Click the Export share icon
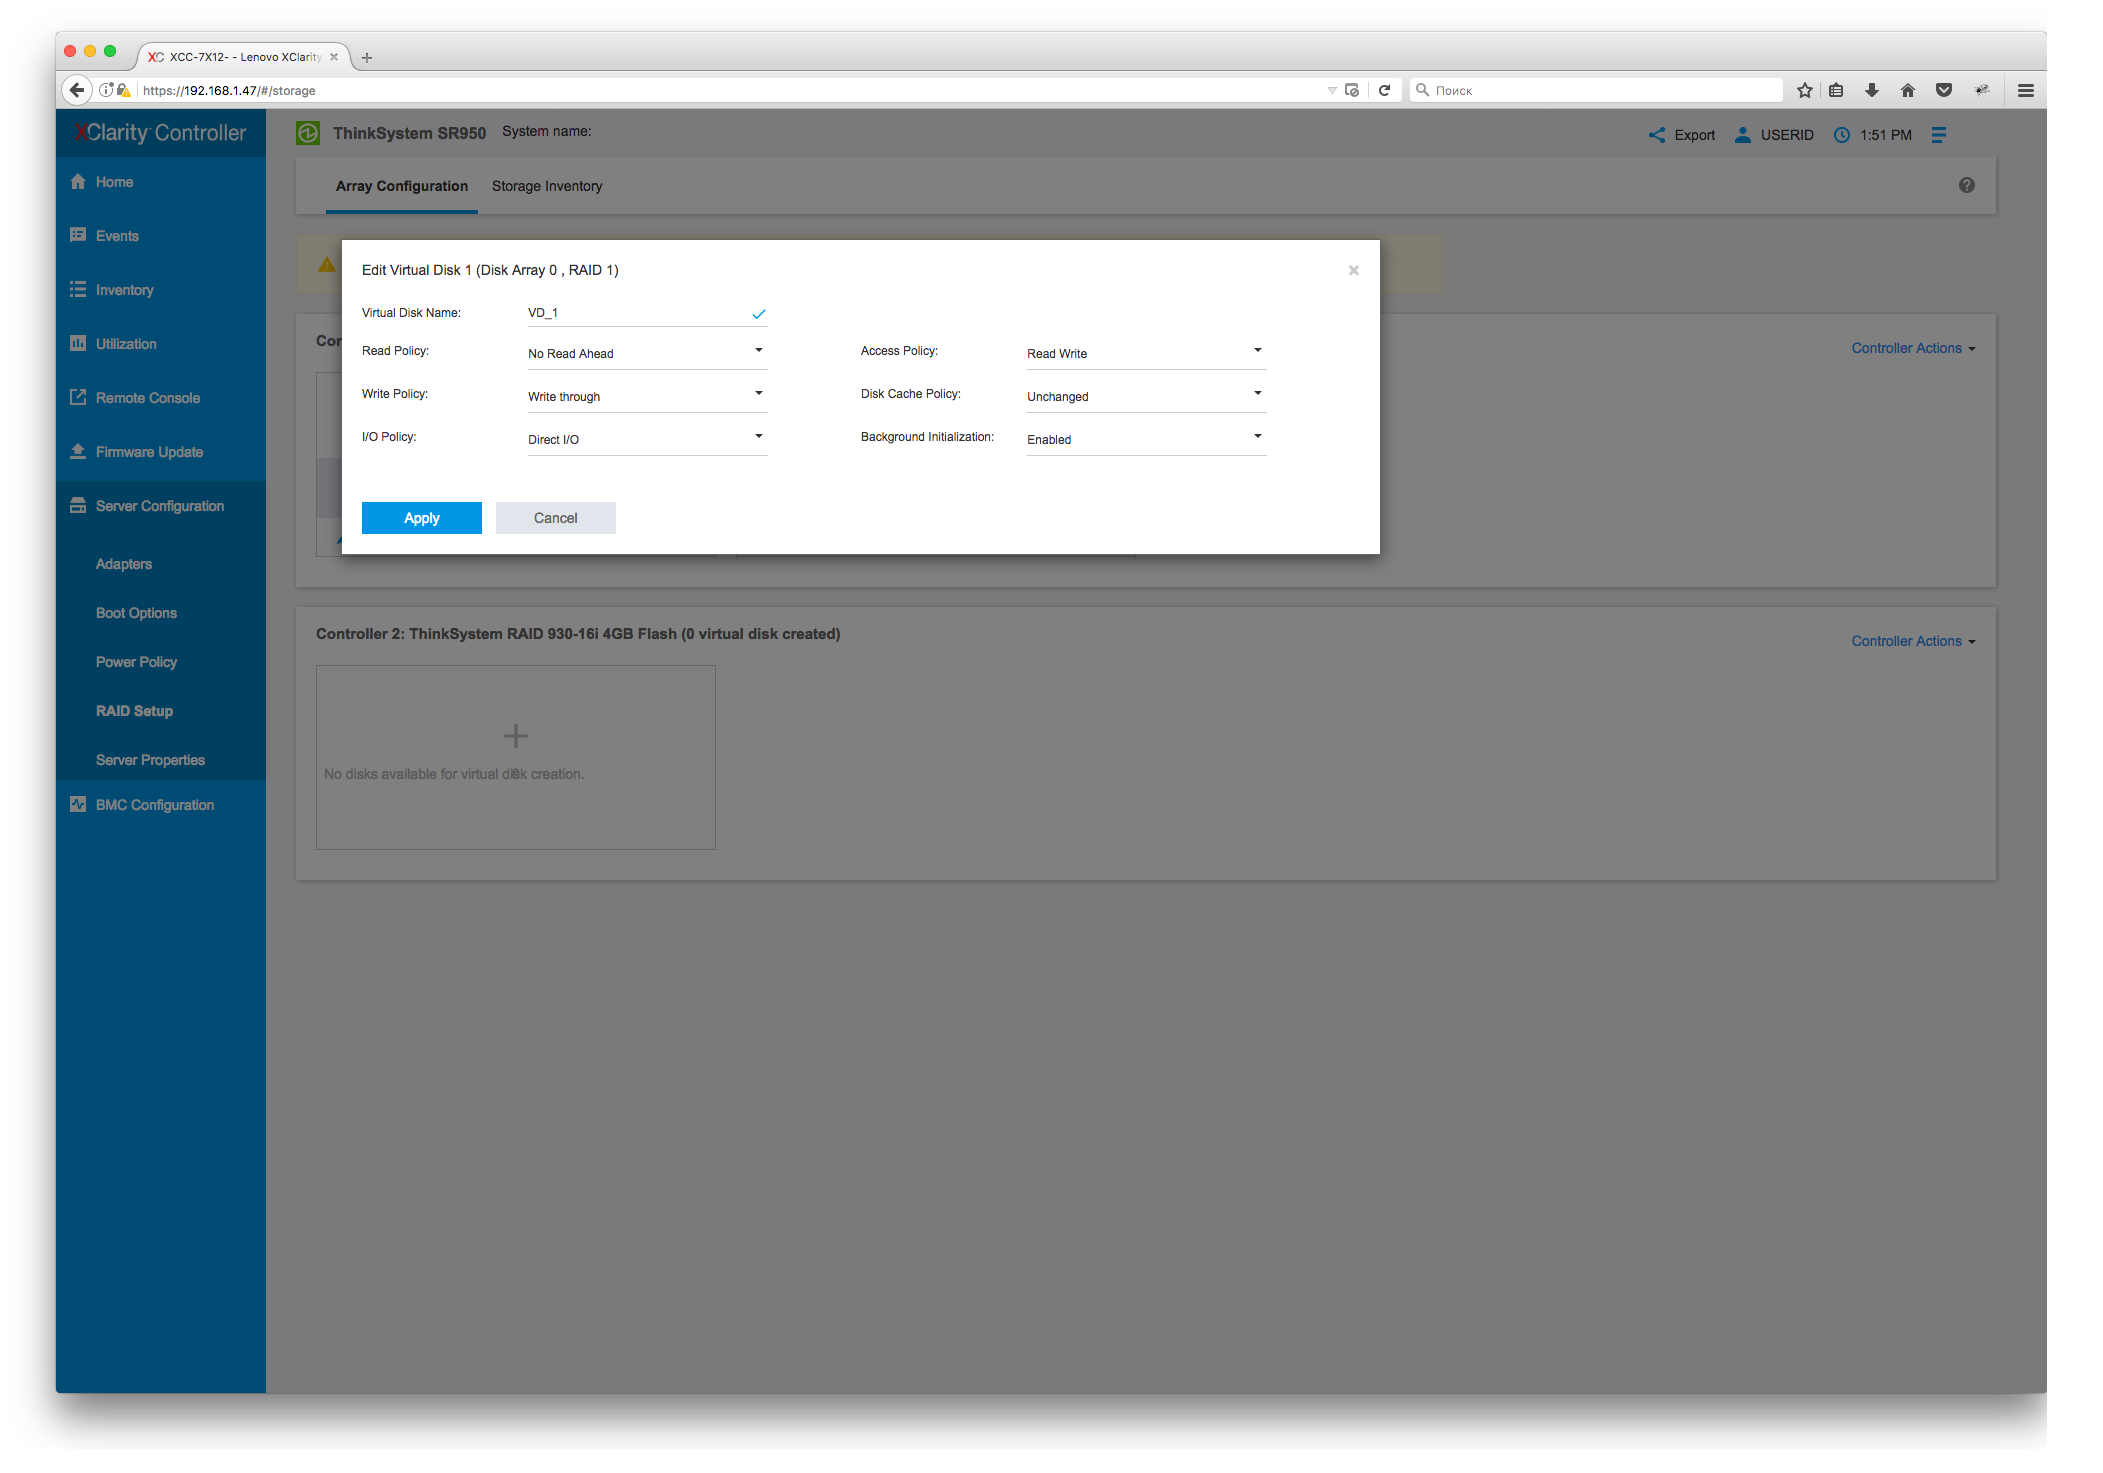The height and width of the screenshot is (1473, 2103). (x=1657, y=135)
